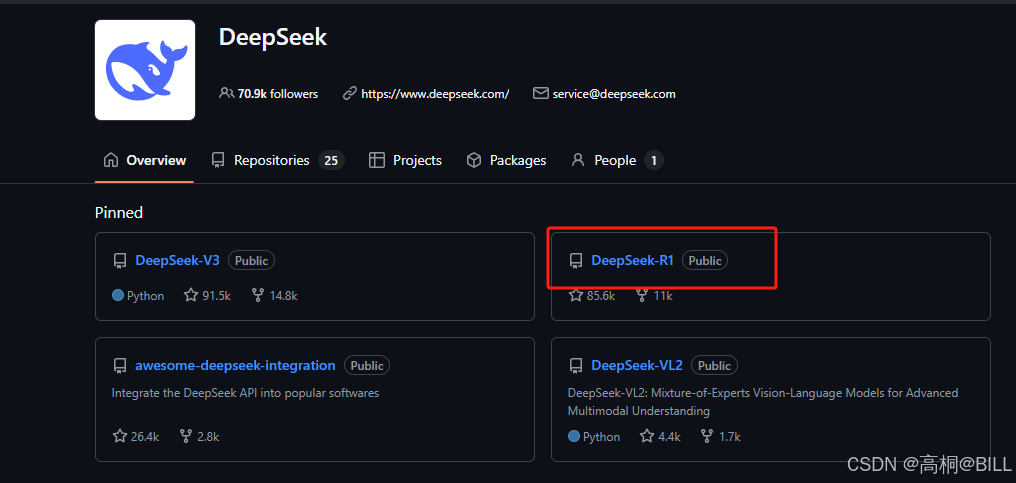Screen dimensions: 1016x483
Task: Click the 25 repositories count badge
Action: click(x=331, y=160)
